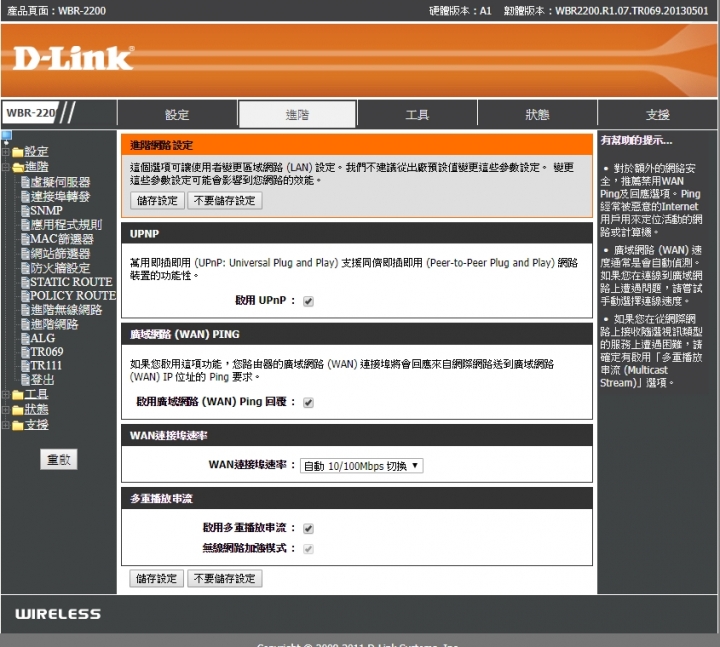Expand the 支援 tree node

point(6,425)
